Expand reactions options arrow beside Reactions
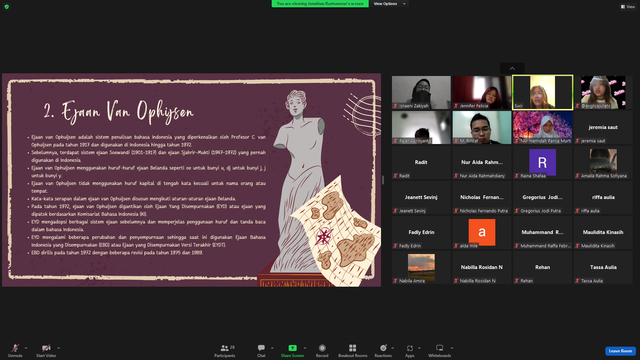Viewport: 640px width, 360px height. coord(392,348)
